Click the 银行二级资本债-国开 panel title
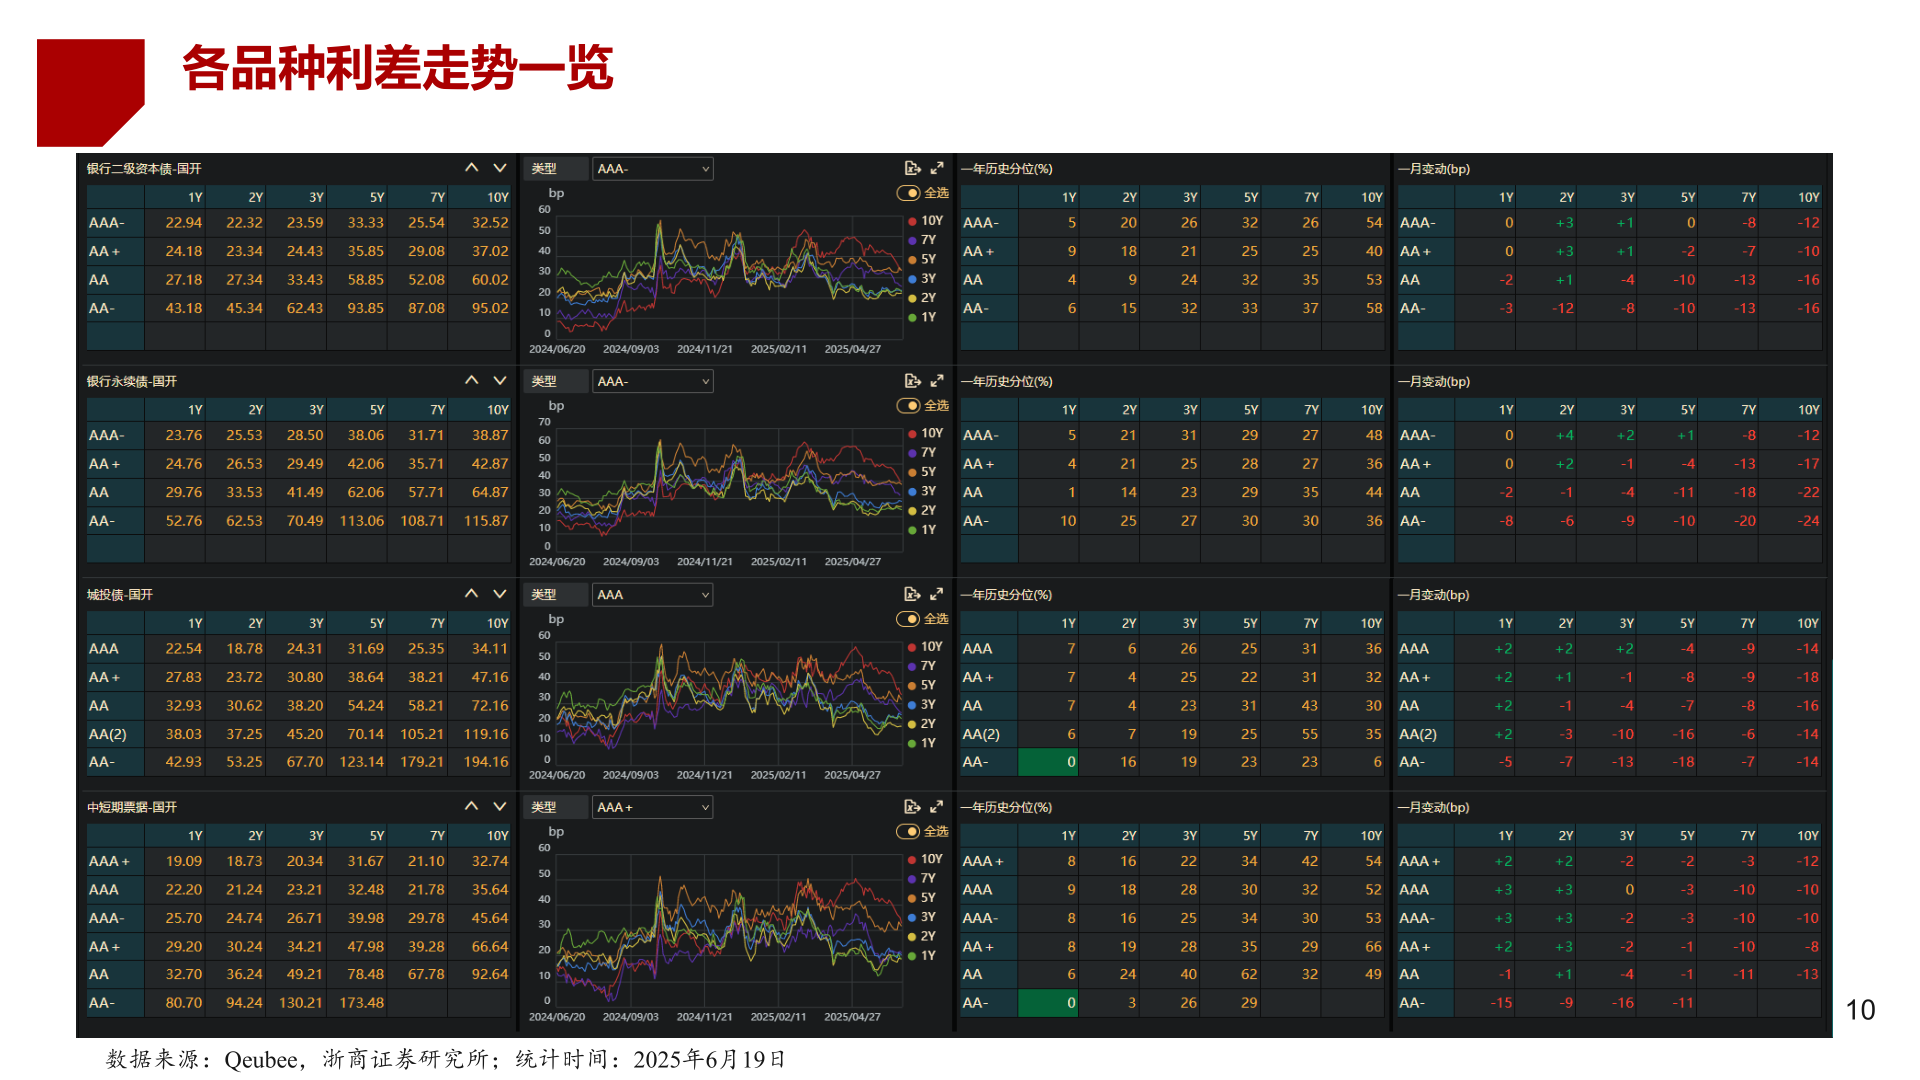This screenshot has height=1080, width=1920. (x=144, y=169)
